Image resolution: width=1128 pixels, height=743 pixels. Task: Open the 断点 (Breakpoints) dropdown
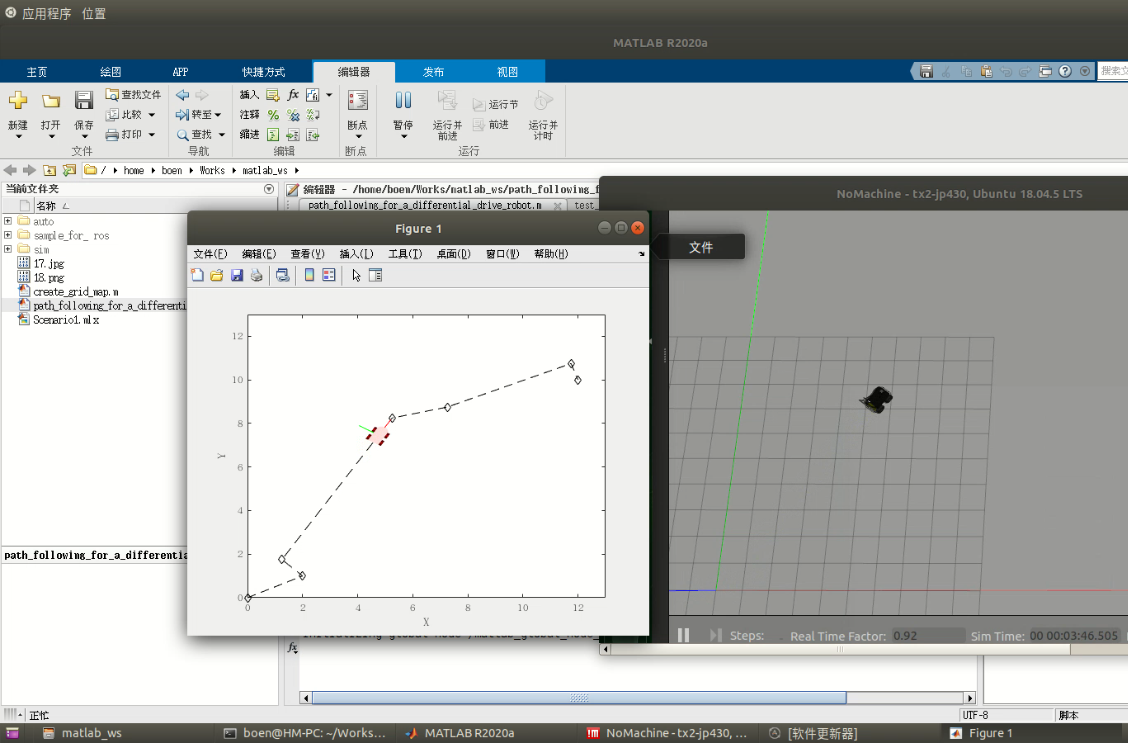pyautogui.click(x=358, y=137)
